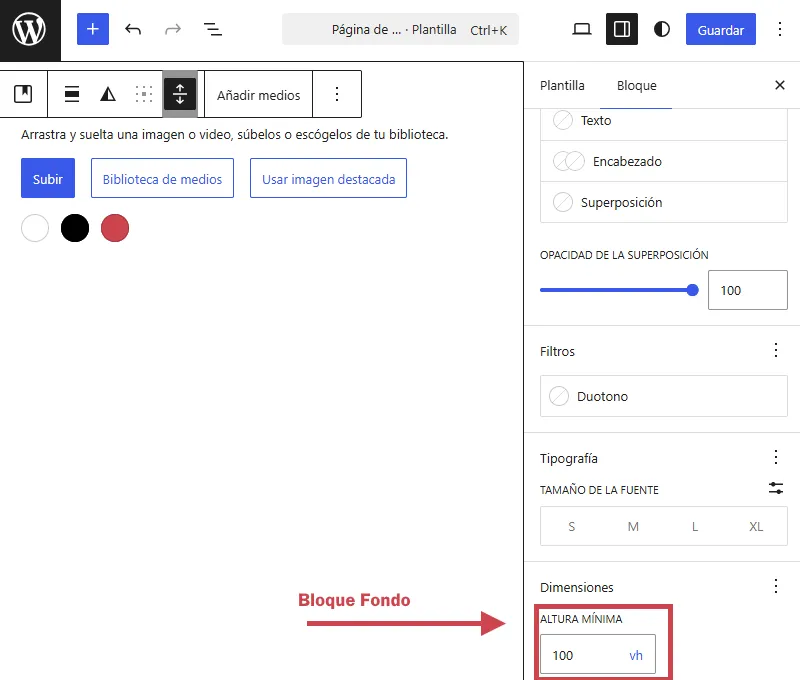Toggle the settings sidebar panel
Screen dimensions: 800x680
[621, 29]
